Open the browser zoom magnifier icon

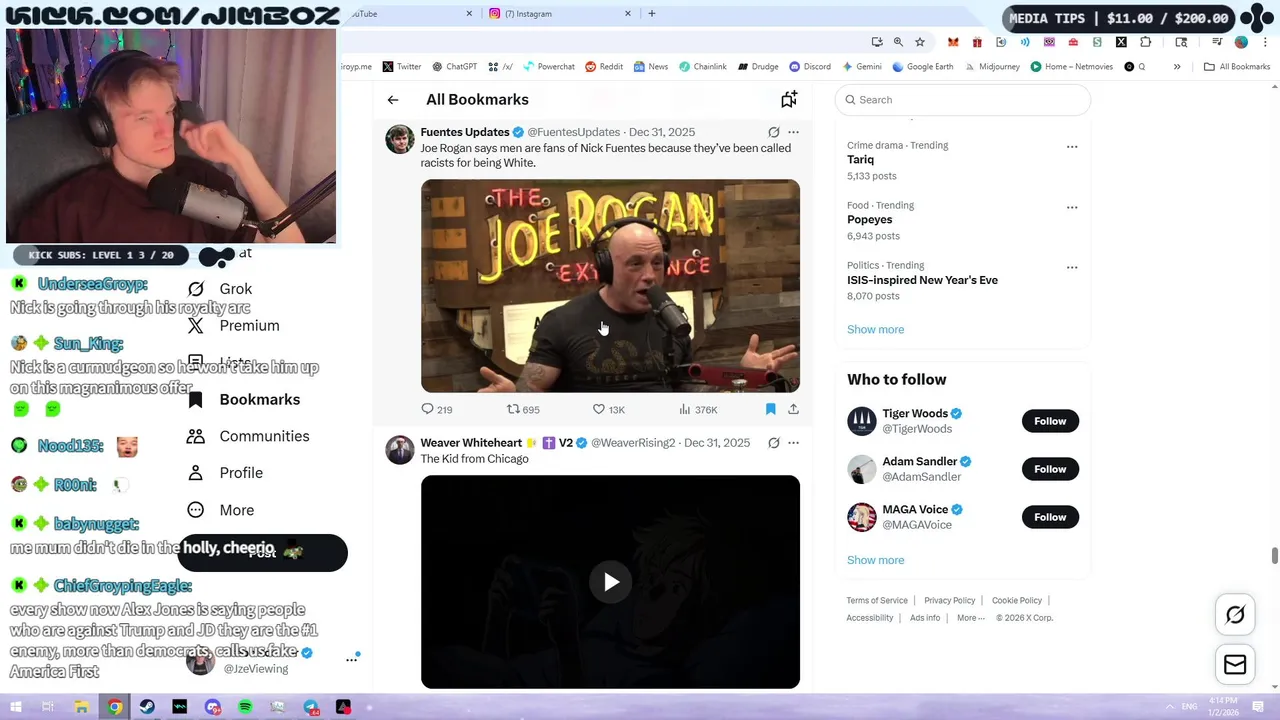tap(898, 42)
